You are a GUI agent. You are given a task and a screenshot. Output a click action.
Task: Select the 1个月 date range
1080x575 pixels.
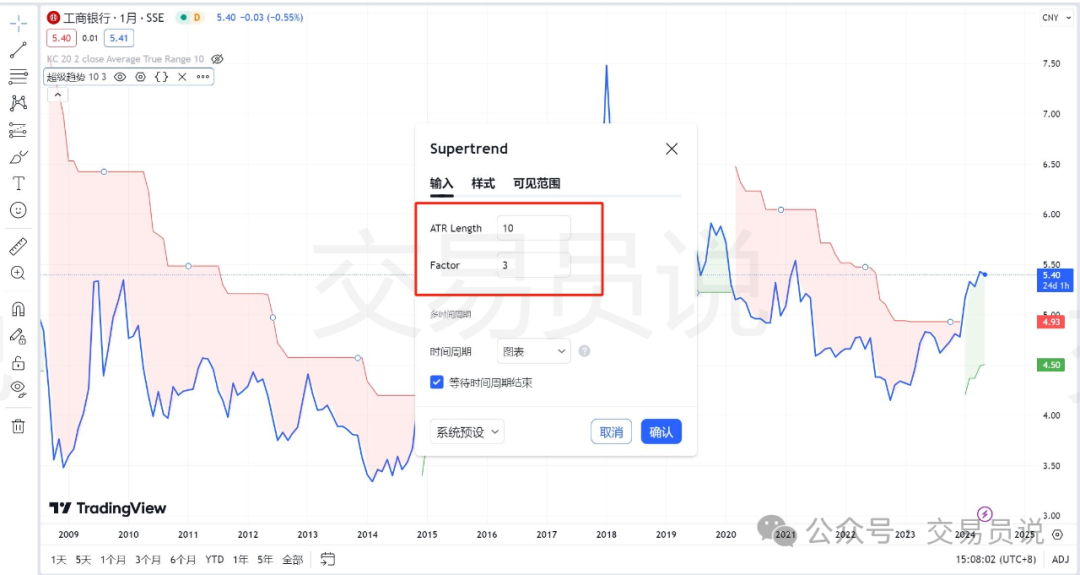pyautogui.click(x=113, y=560)
